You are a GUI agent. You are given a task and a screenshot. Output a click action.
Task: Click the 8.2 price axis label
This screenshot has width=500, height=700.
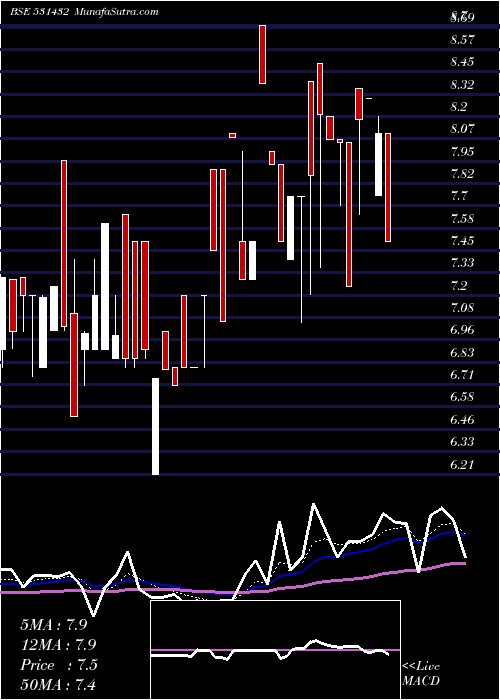tap(459, 107)
